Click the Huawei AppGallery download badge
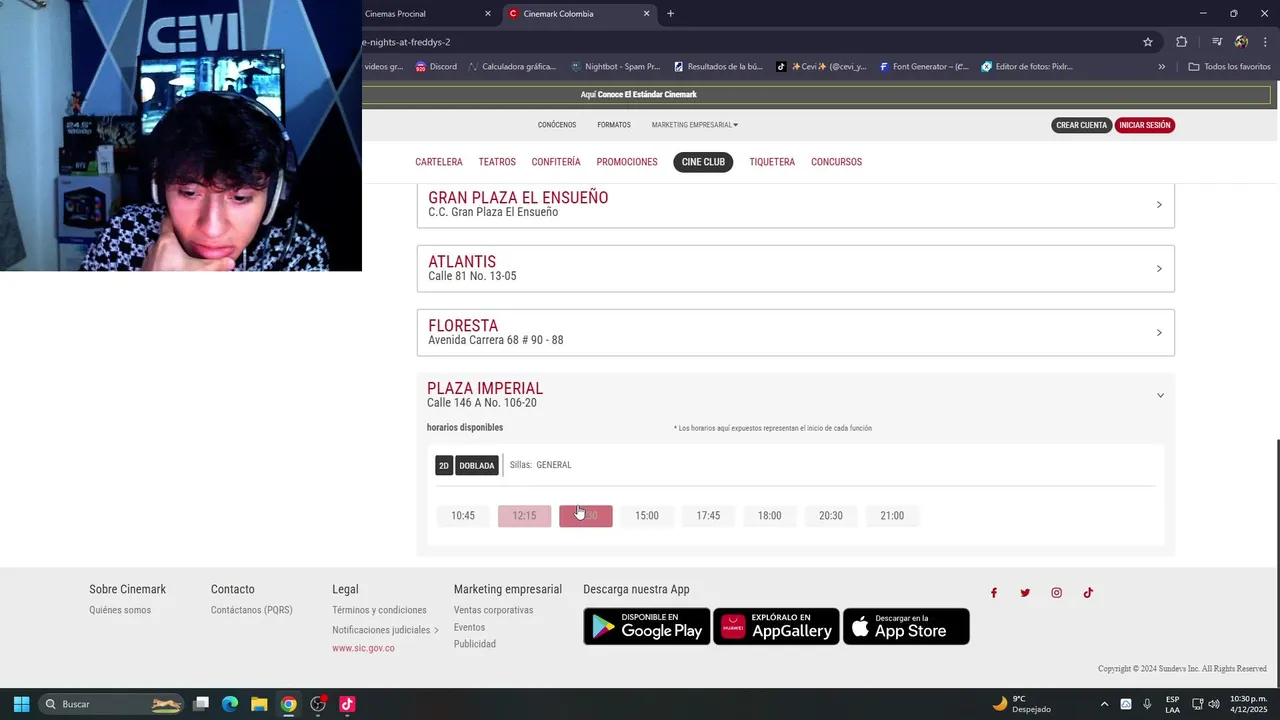Viewport: 1280px width, 720px height. click(x=776, y=626)
